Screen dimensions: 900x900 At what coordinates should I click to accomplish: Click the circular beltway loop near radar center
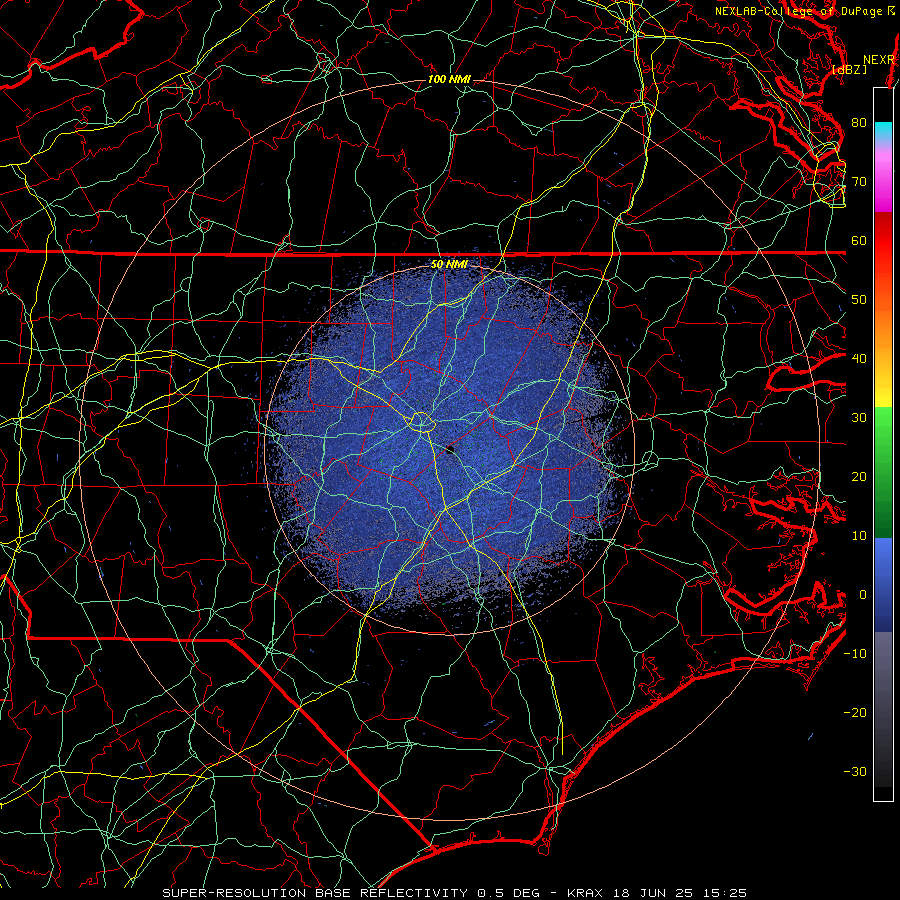[x=421, y=422]
